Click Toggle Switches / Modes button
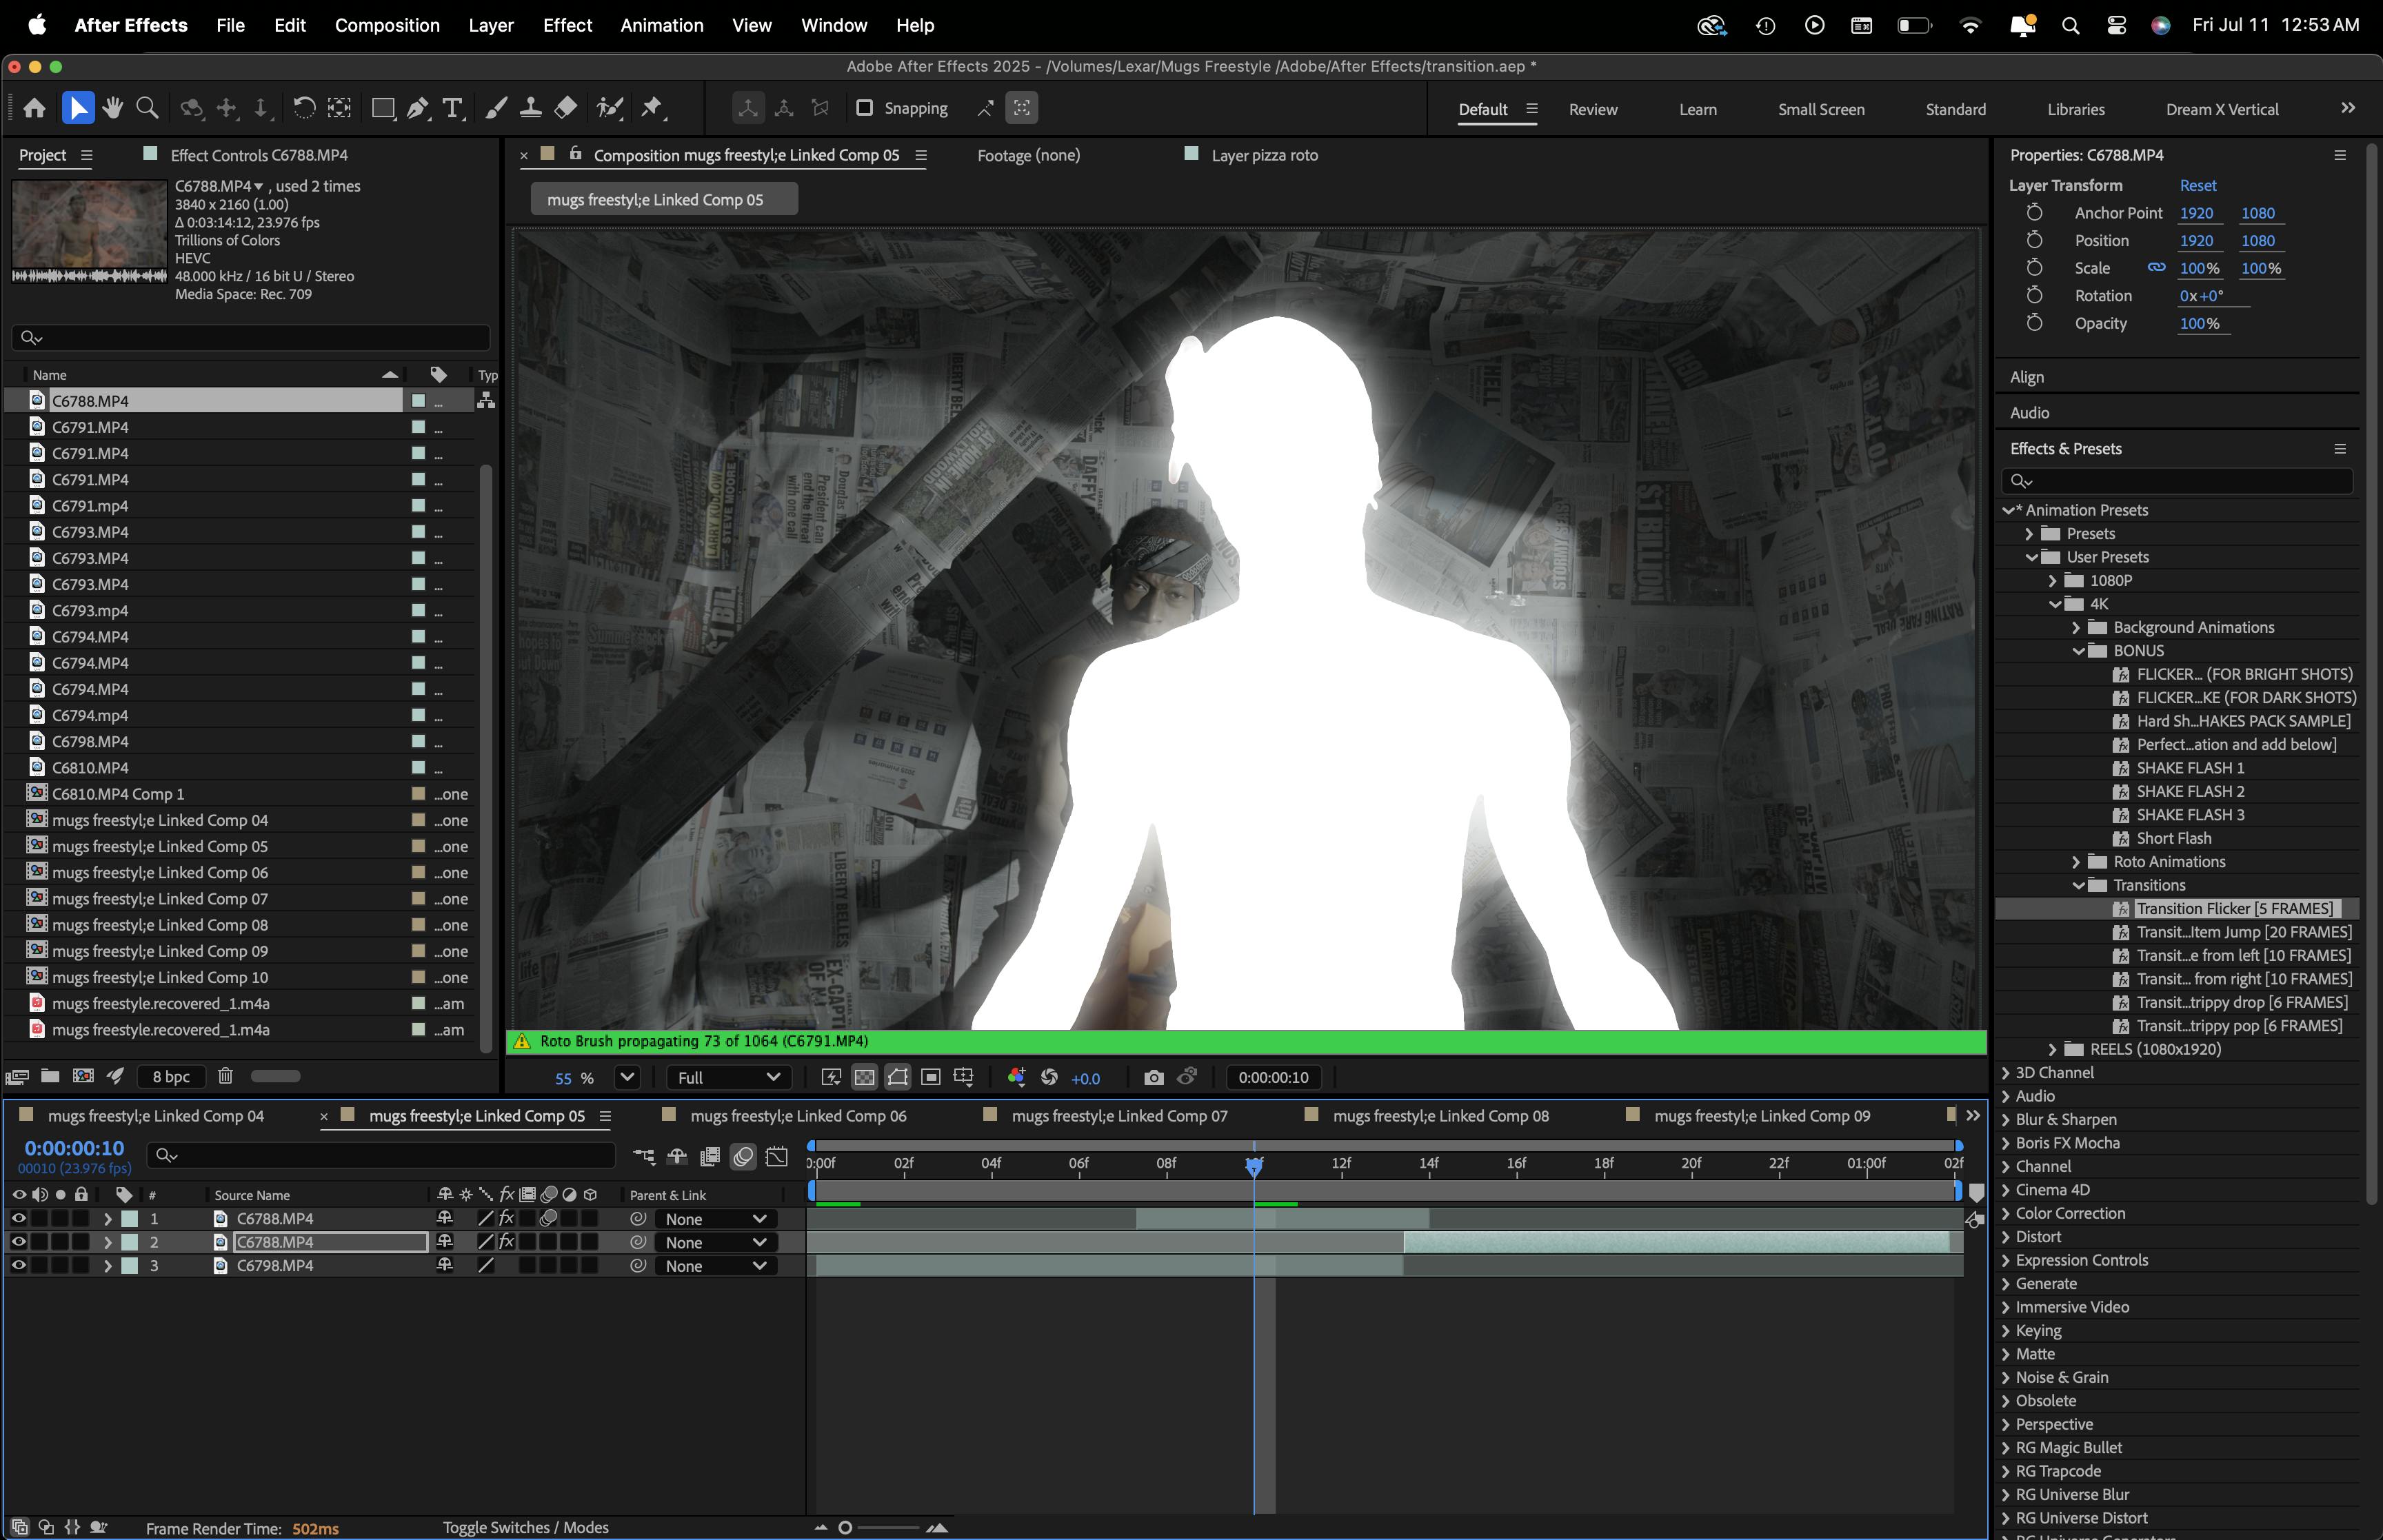Screen dimensions: 2383x1540 (x=525, y=1527)
